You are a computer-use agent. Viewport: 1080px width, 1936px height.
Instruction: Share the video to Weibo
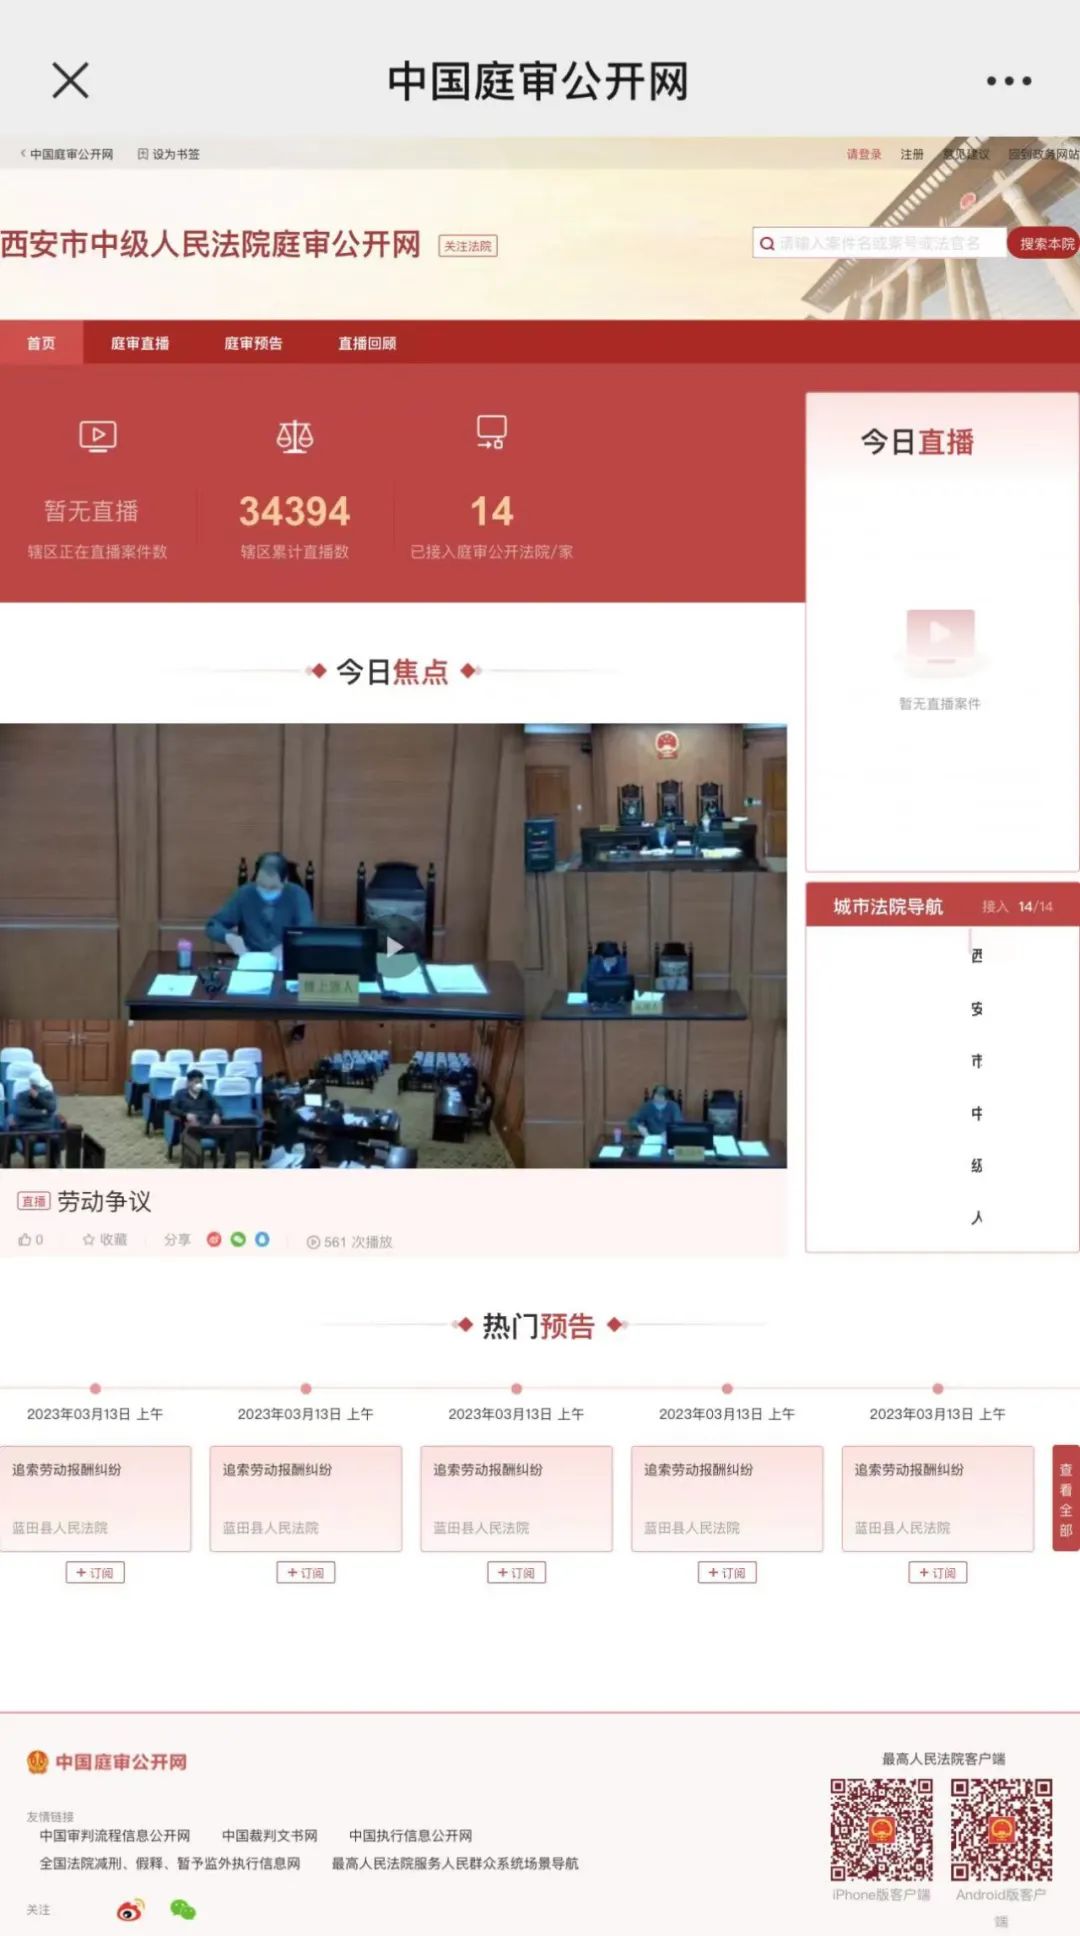tap(214, 1239)
